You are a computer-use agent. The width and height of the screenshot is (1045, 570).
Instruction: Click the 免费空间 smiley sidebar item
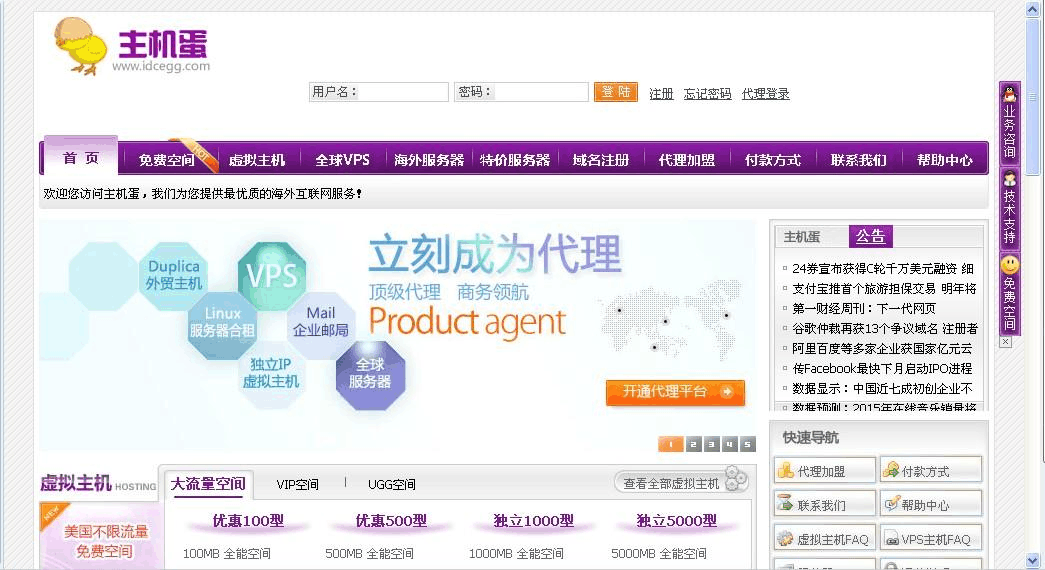tap(1009, 293)
